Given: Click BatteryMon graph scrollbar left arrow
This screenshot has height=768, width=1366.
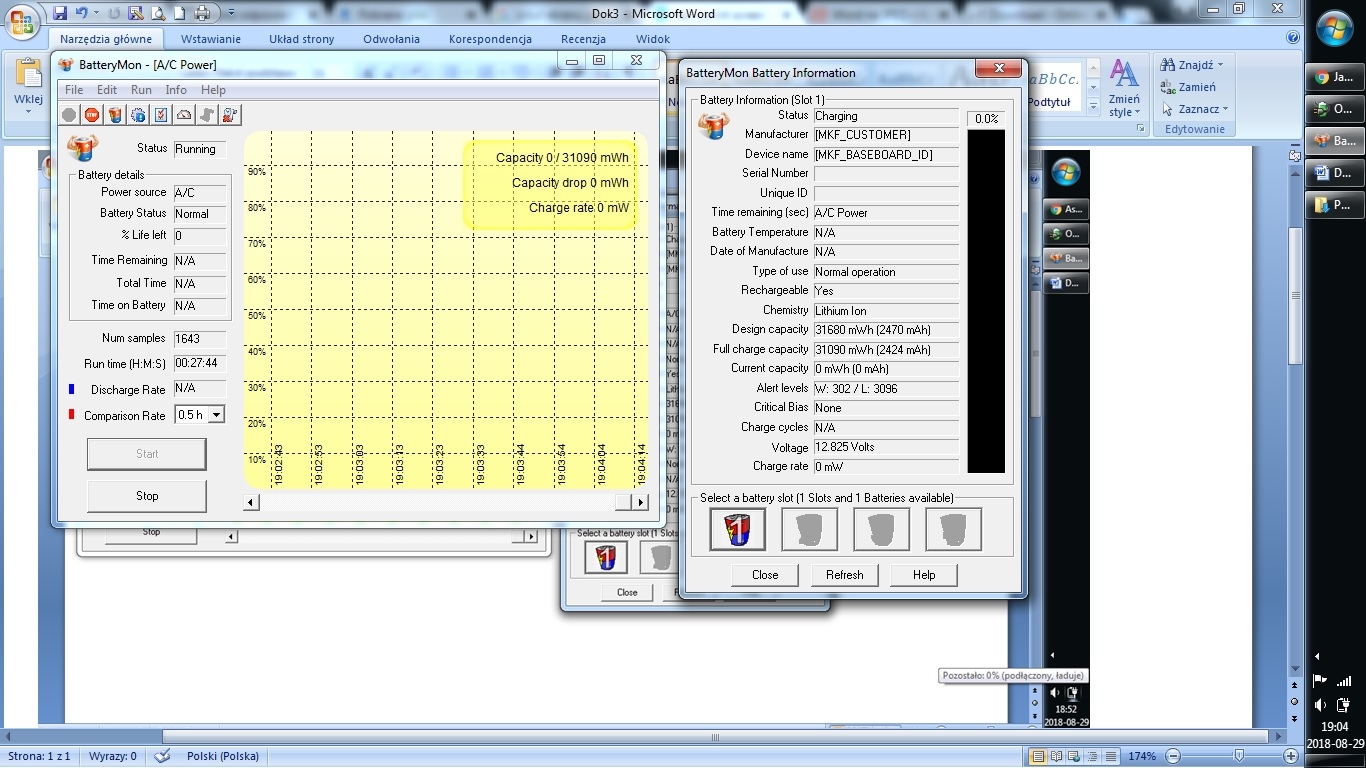Looking at the screenshot, I should (252, 502).
